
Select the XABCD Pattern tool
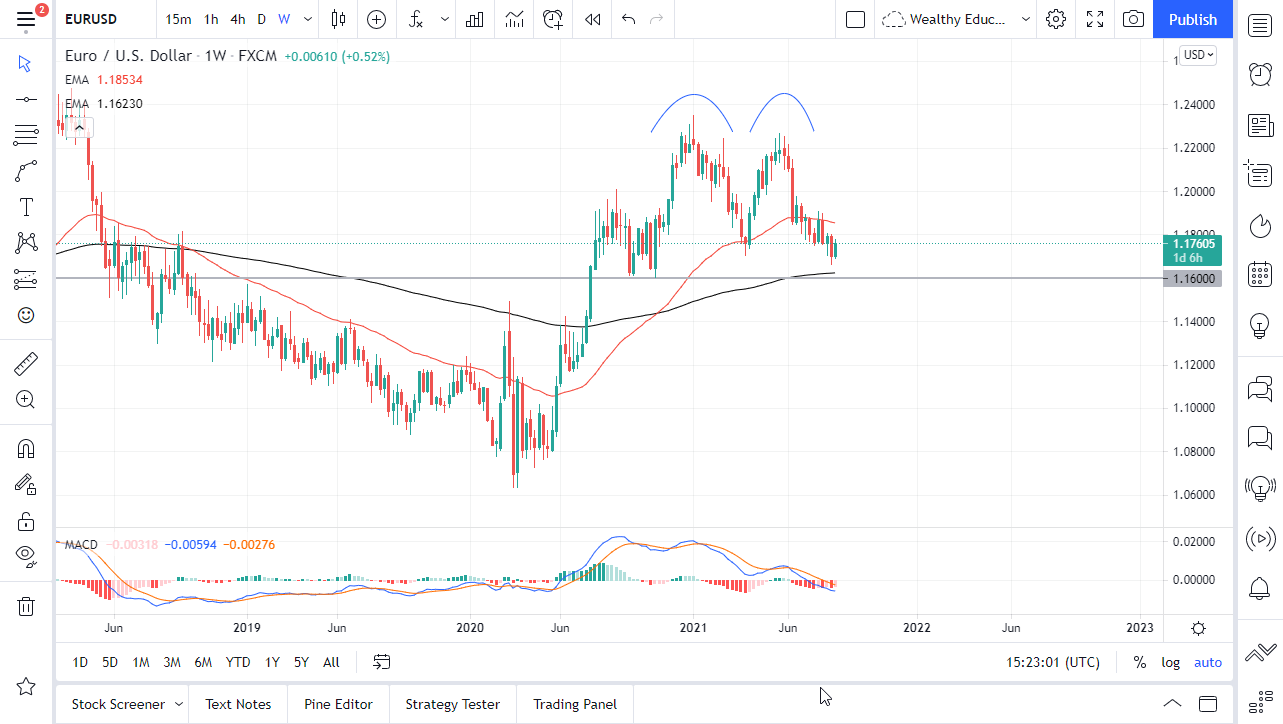click(x=25, y=243)
